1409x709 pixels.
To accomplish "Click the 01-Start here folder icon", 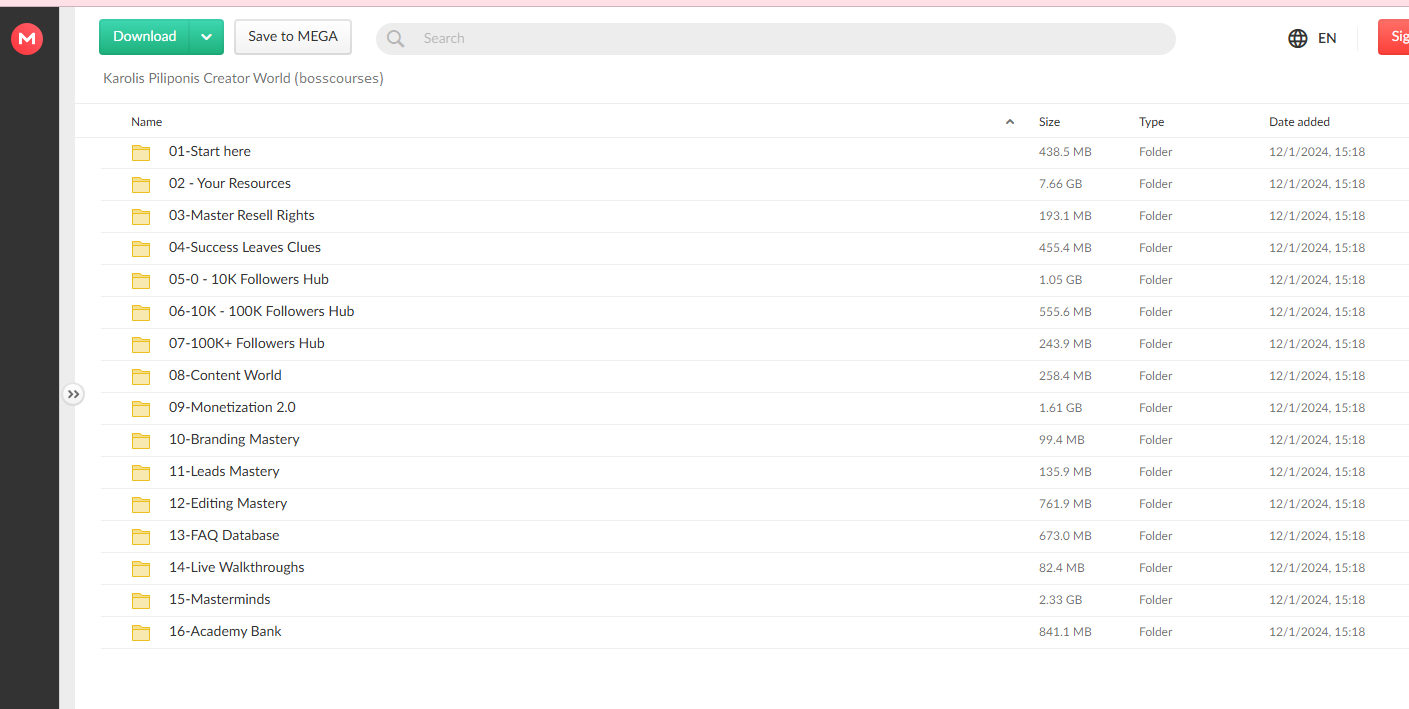I will coord(141,152).
